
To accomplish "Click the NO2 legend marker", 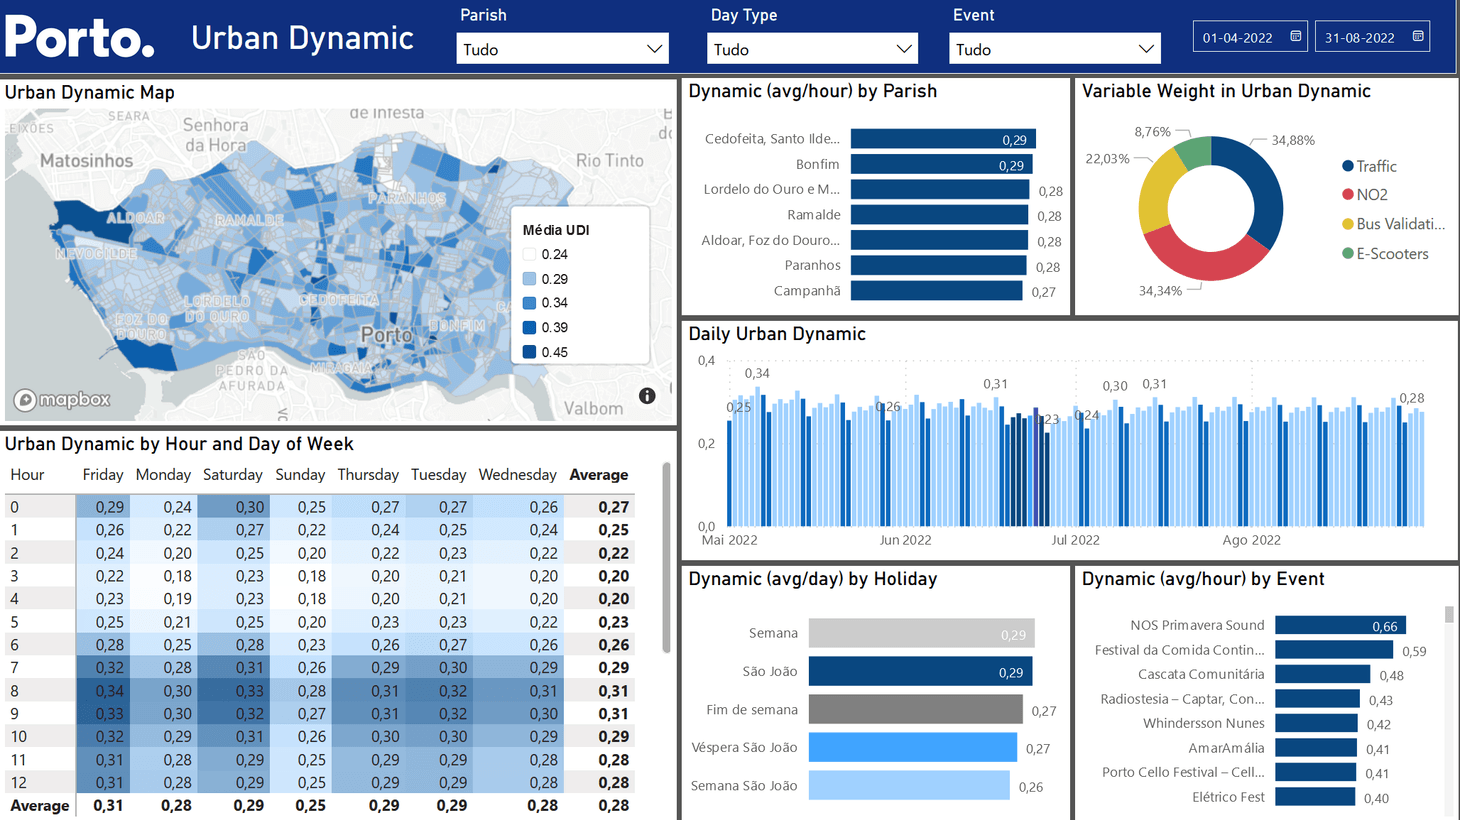I will point(1348,194).
